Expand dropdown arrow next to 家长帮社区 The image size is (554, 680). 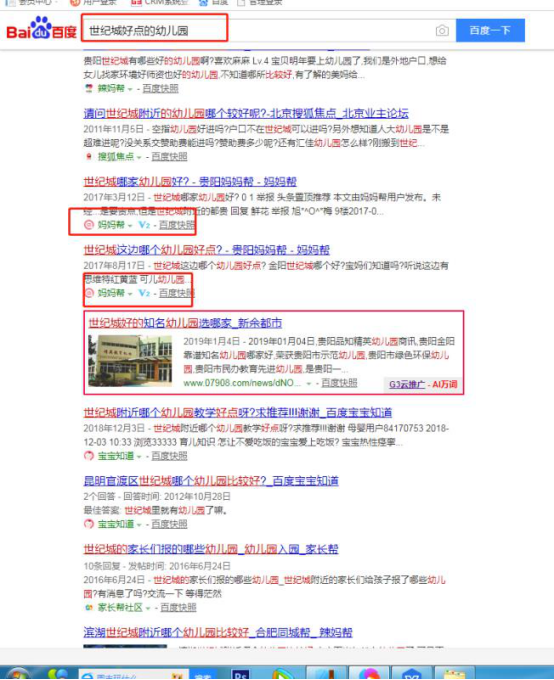coord(148,608)
